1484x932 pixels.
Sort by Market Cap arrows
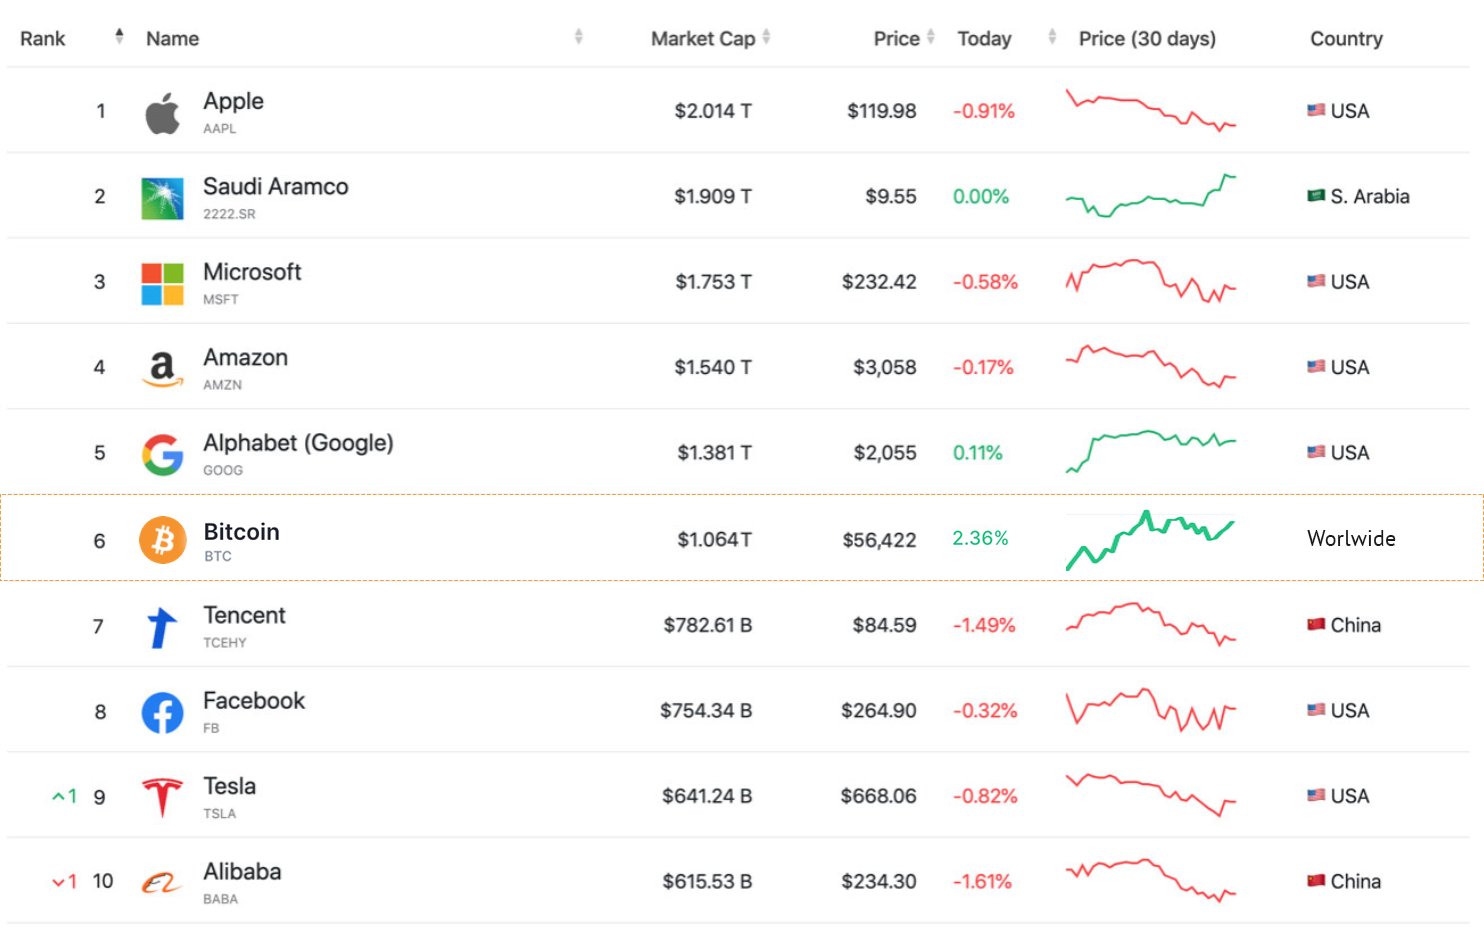(x=767, y=37)
